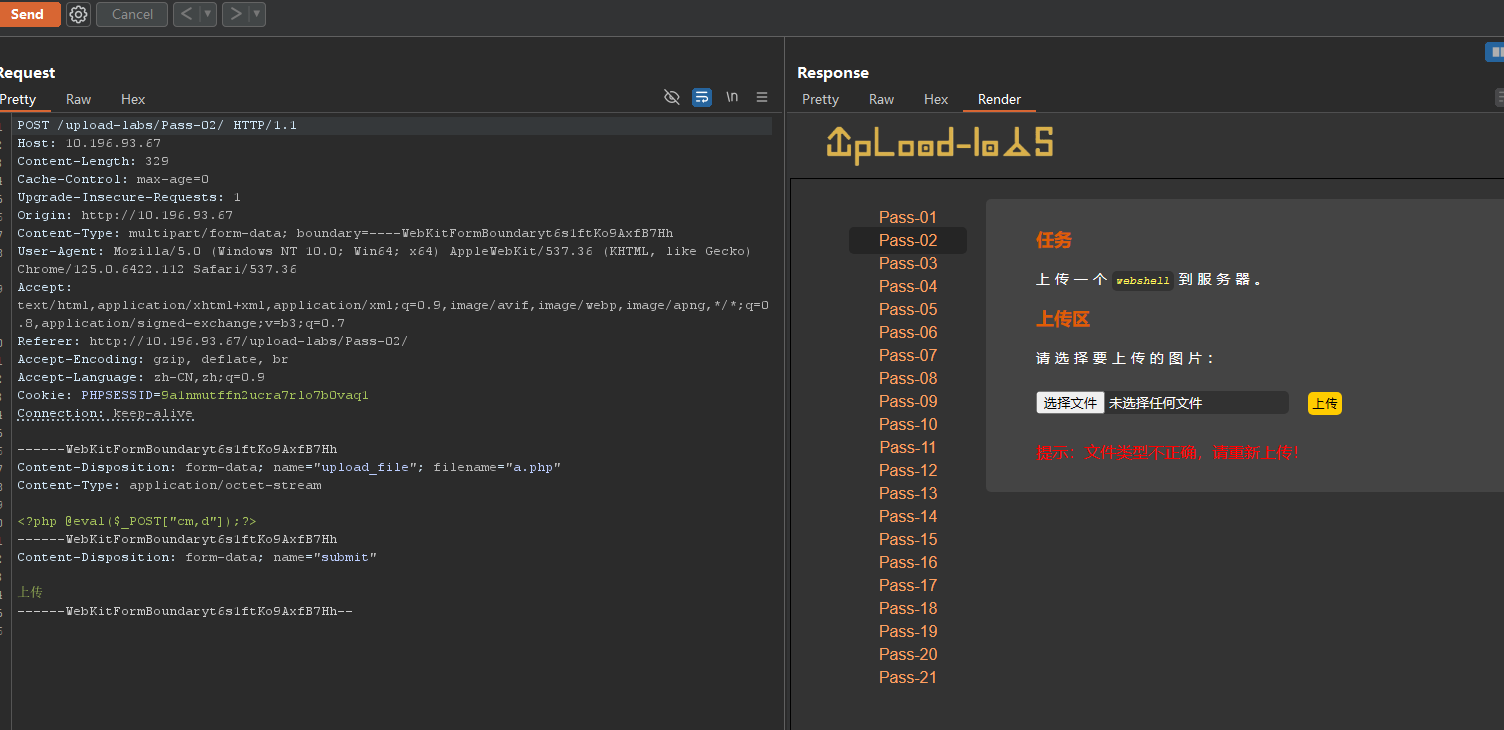
Task: Open the Pass-11 link
Action: [908, 447]
